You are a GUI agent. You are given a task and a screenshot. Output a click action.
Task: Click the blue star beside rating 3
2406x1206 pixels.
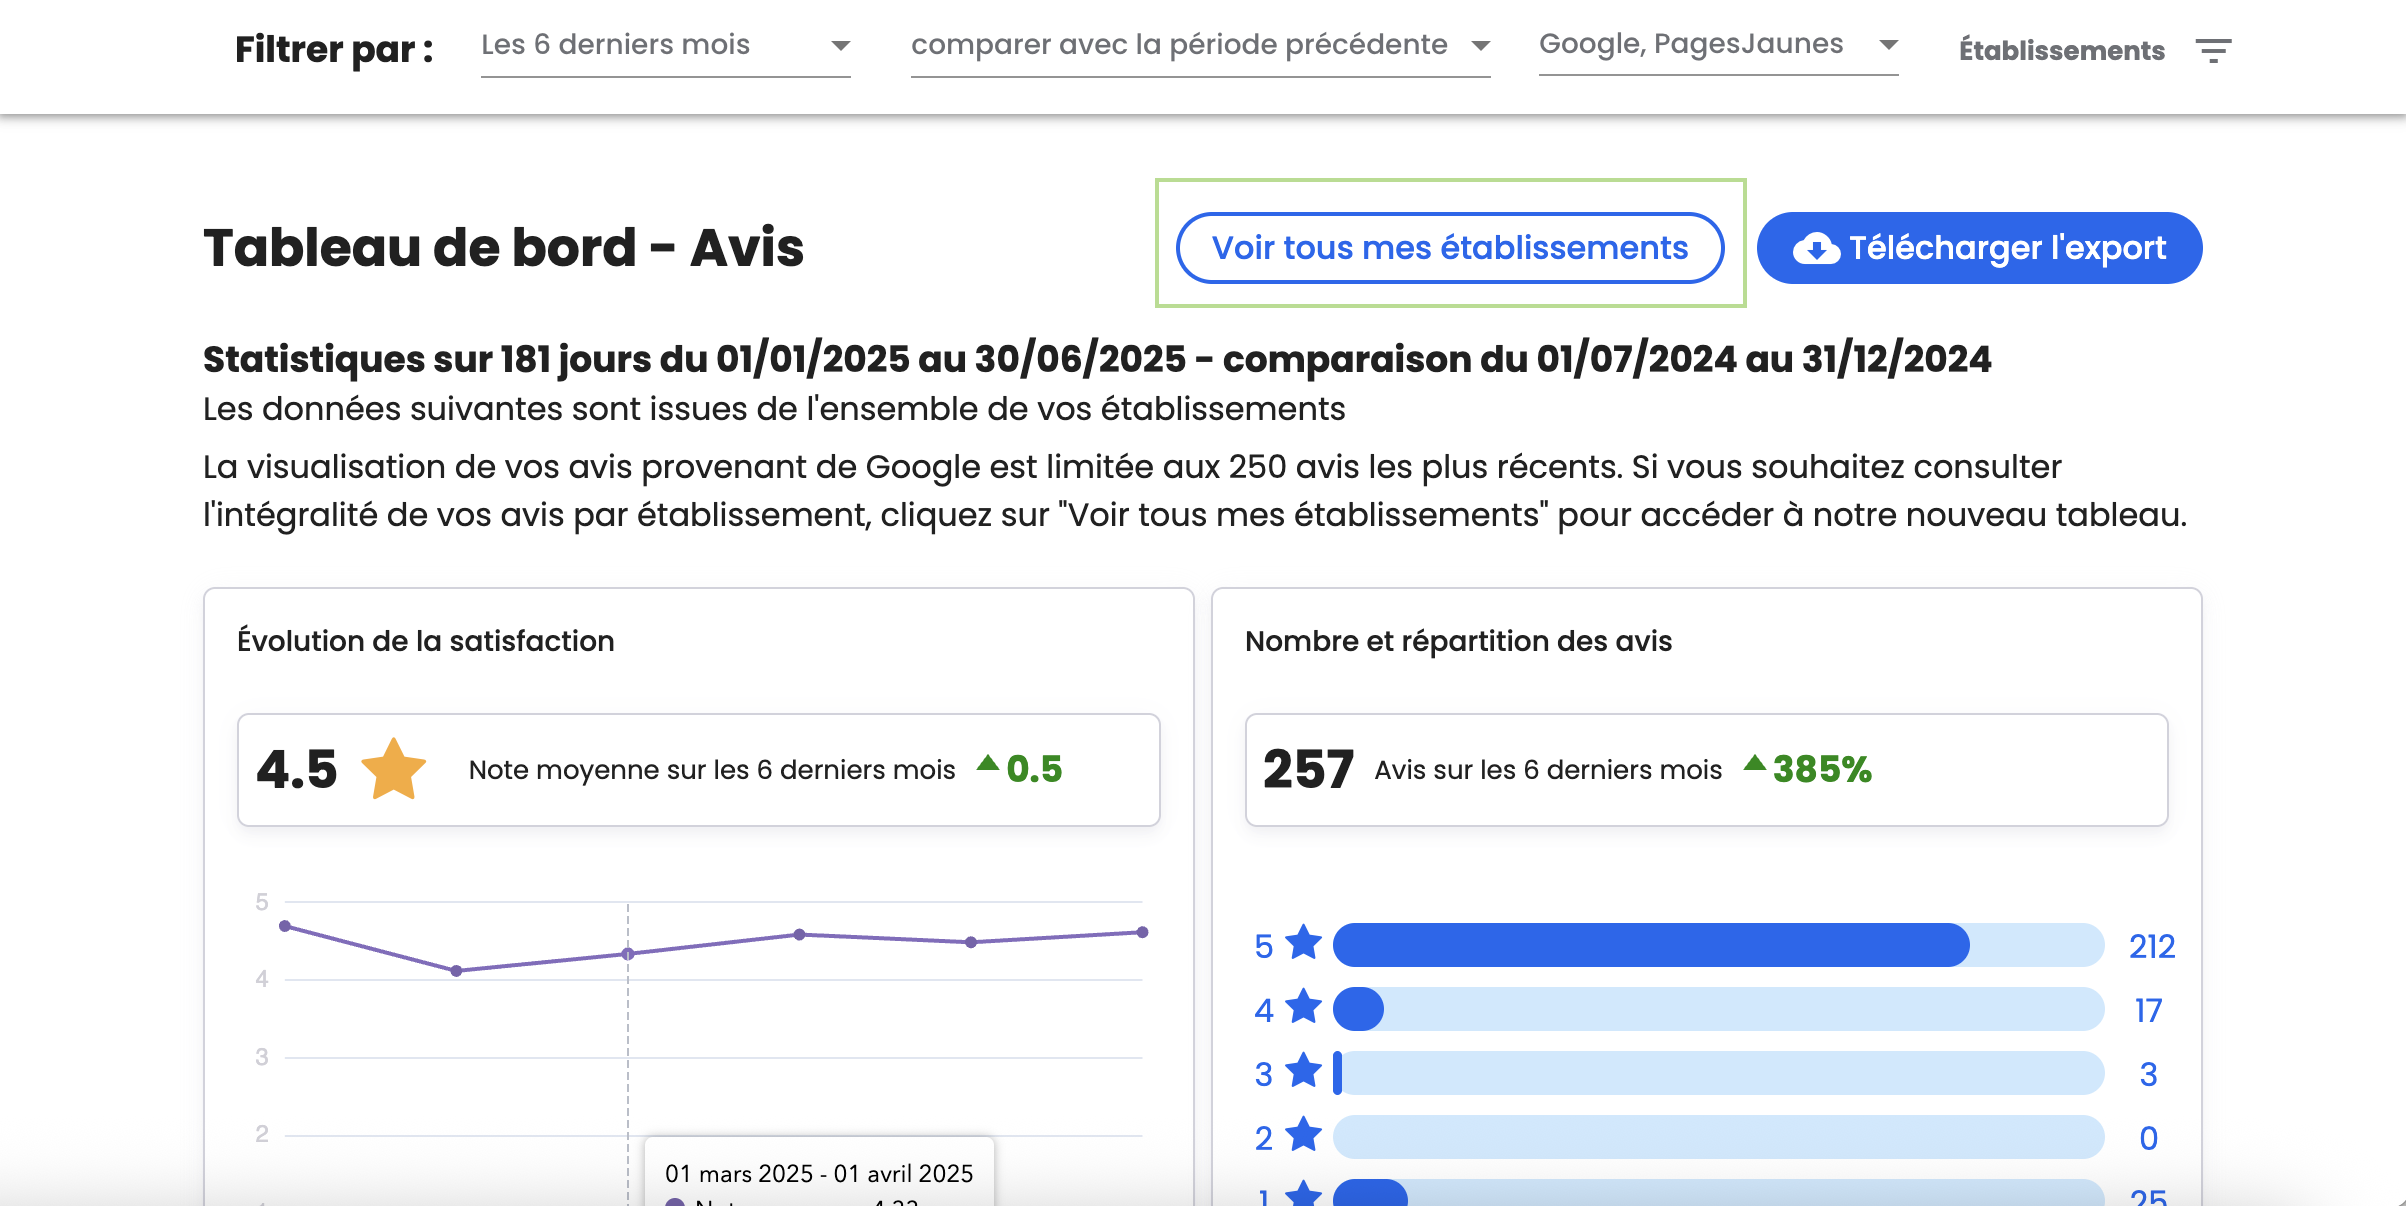pyautogui.click(x=1303, y=1071)
